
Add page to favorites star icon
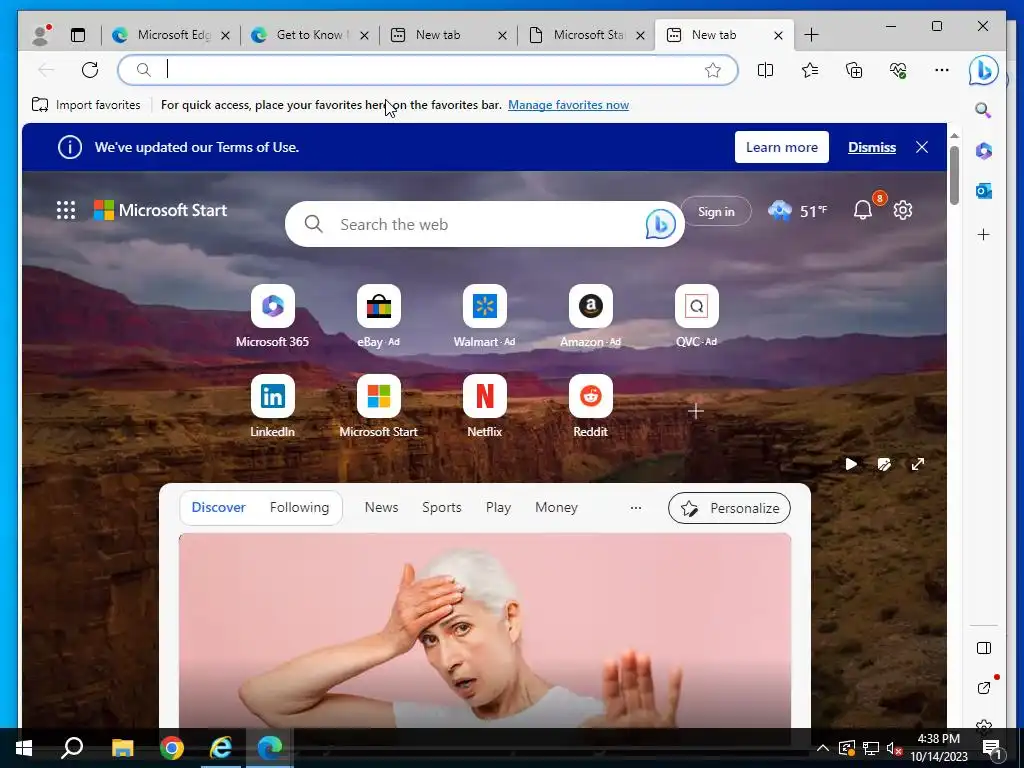pyautogui.click(x=712, y=70)
